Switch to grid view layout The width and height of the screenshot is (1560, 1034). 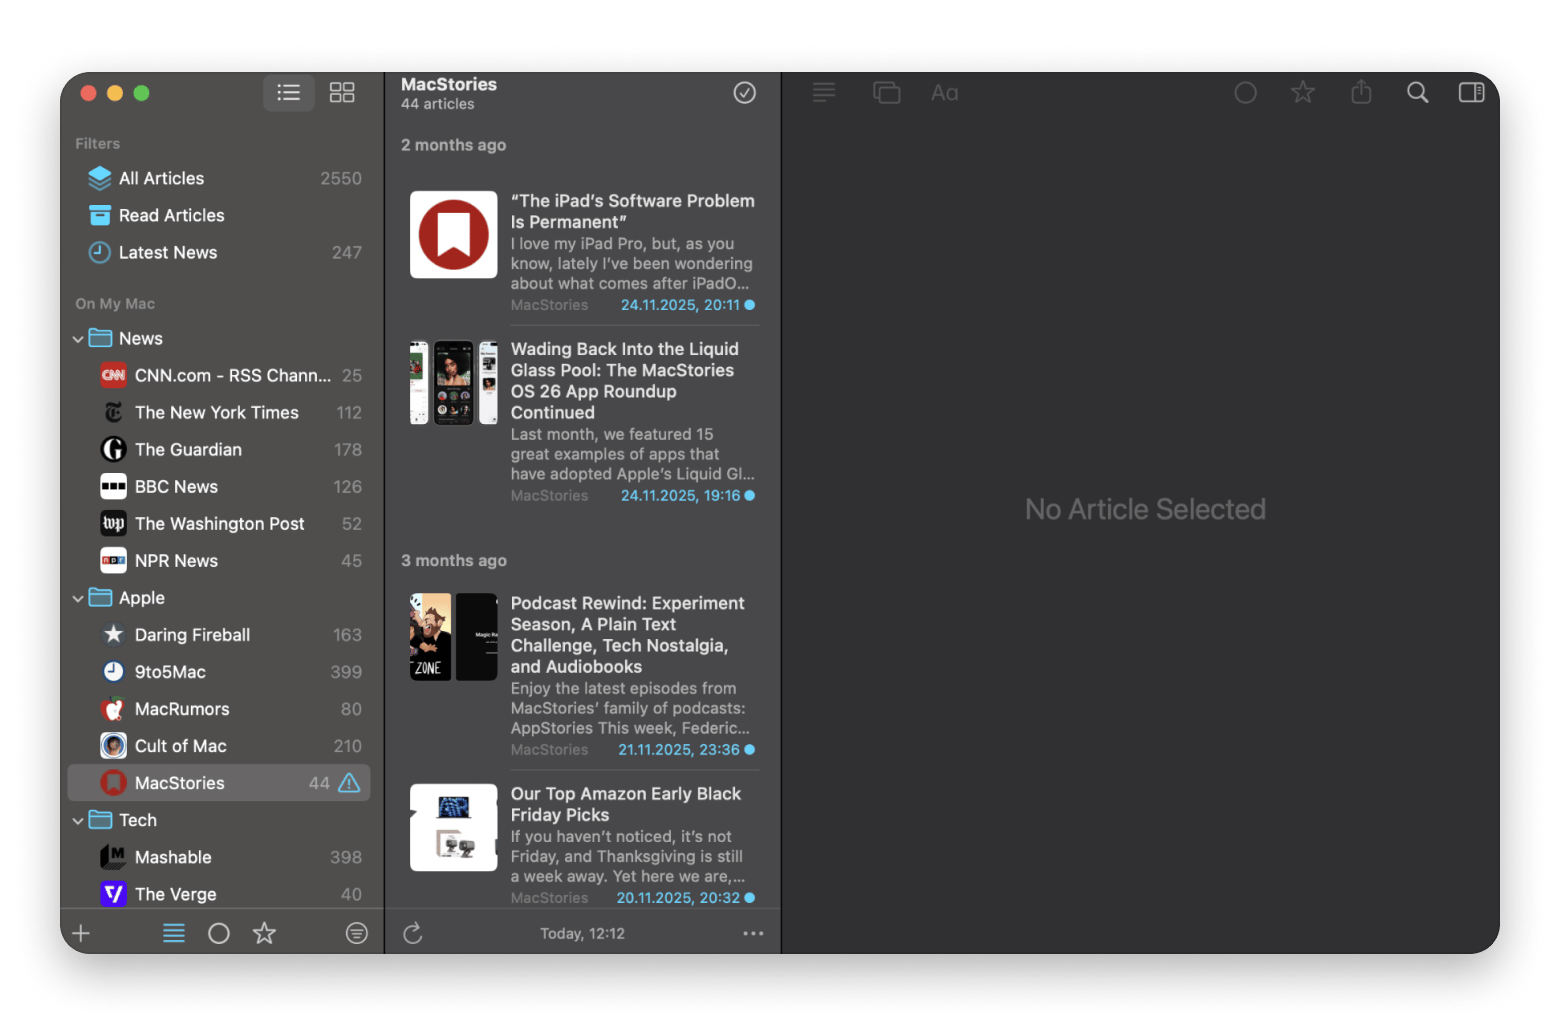point(341,92)
